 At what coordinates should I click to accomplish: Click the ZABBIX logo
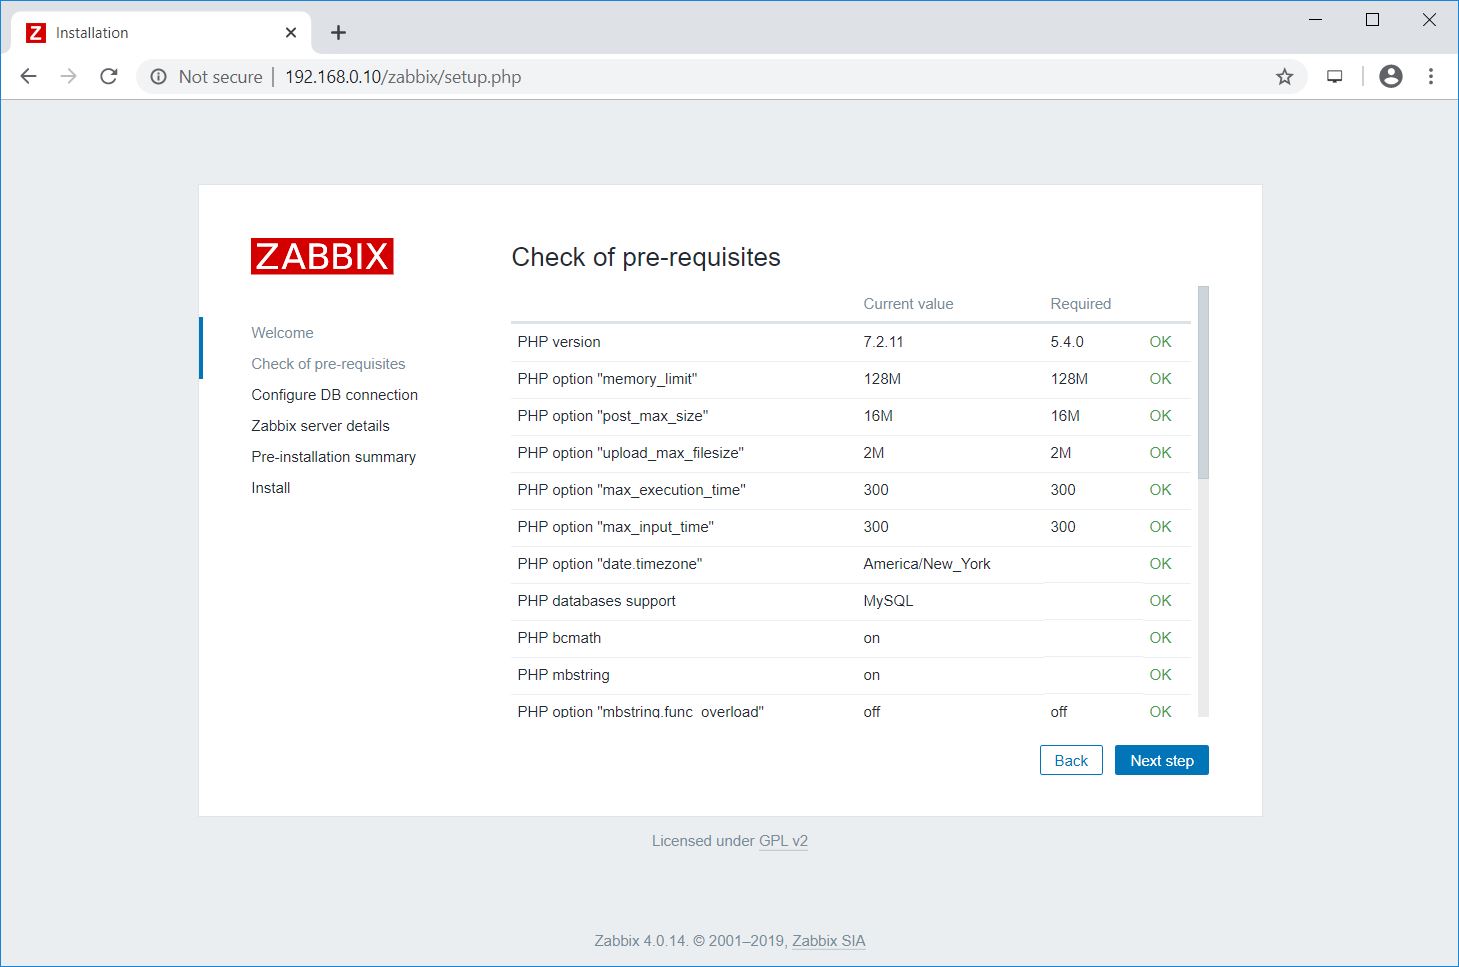click(322, 256)
